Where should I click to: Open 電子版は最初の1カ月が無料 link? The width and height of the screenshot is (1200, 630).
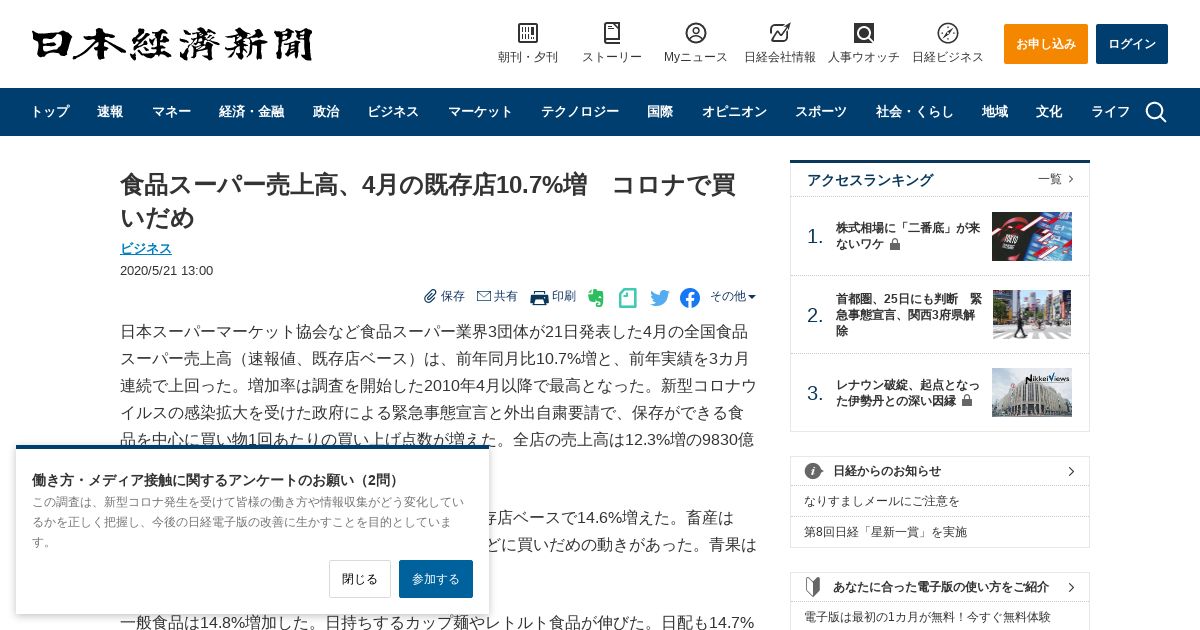tap(927, 617)
